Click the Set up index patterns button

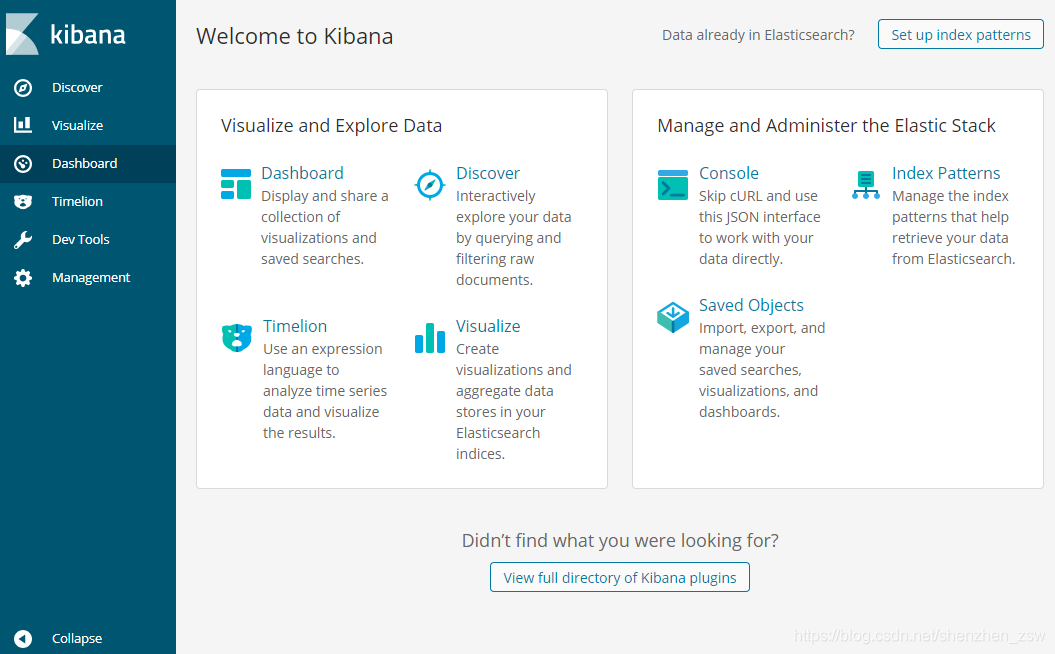961,34
